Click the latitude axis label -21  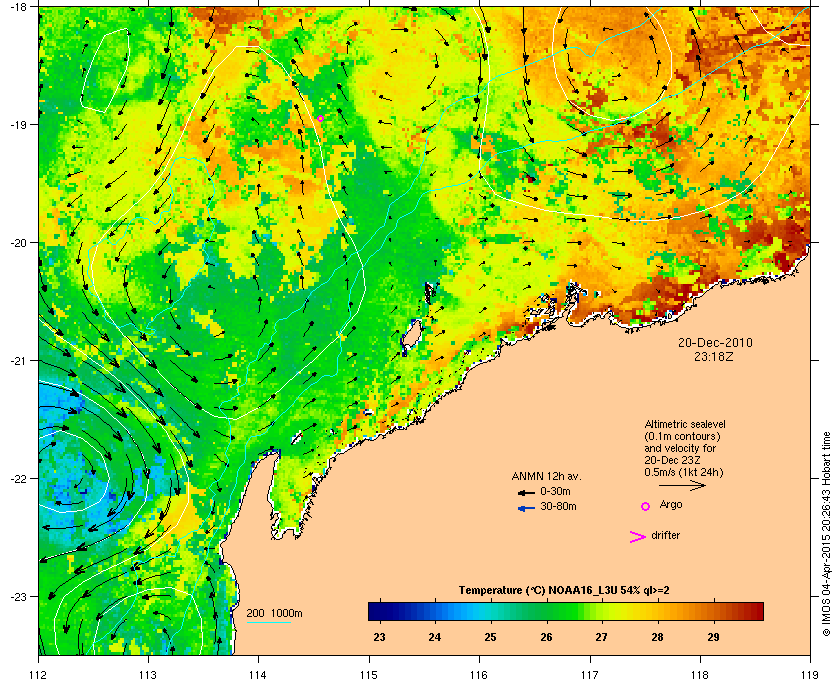click(19, 361)
